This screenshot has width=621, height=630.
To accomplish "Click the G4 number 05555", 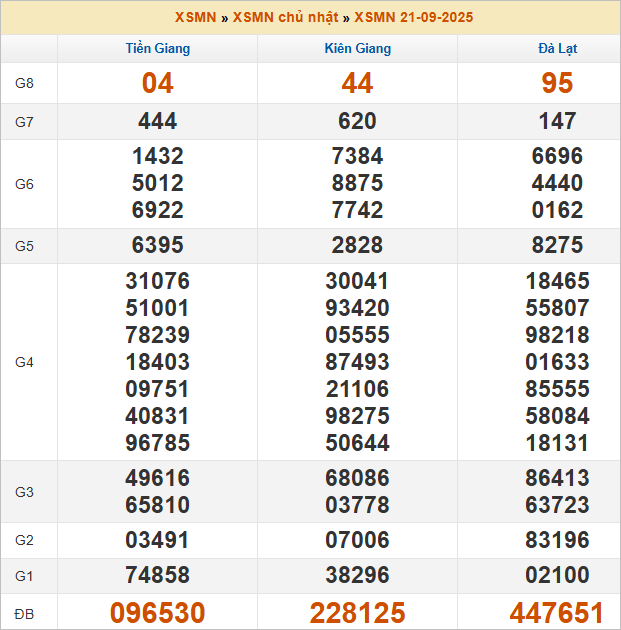I will 357,335.
